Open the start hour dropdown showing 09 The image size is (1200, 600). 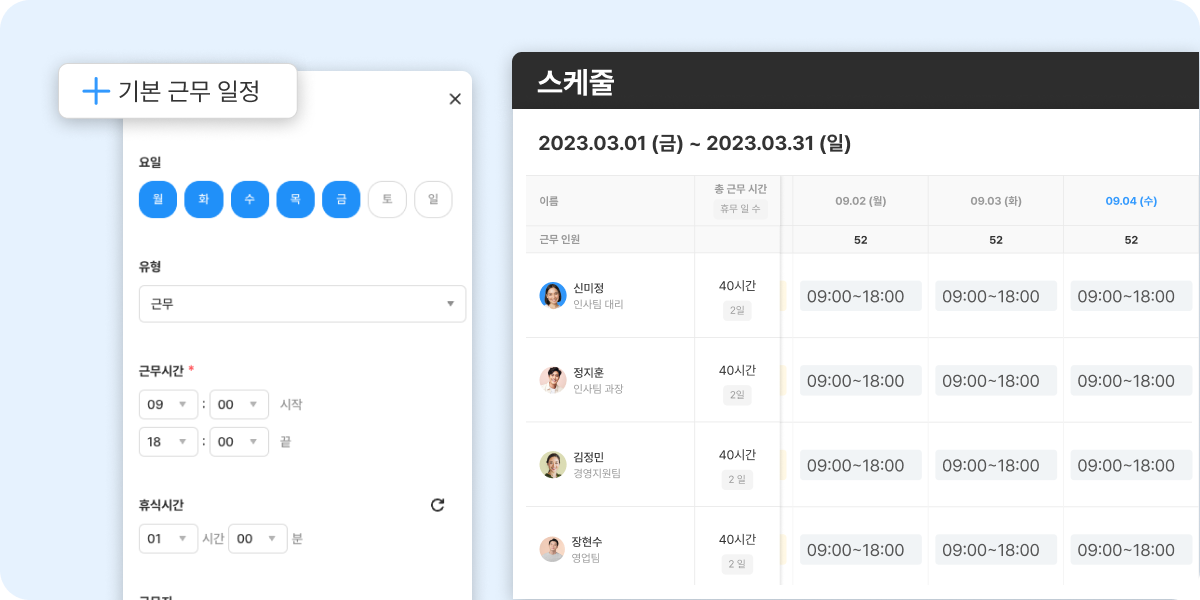[x=168, y=404]
